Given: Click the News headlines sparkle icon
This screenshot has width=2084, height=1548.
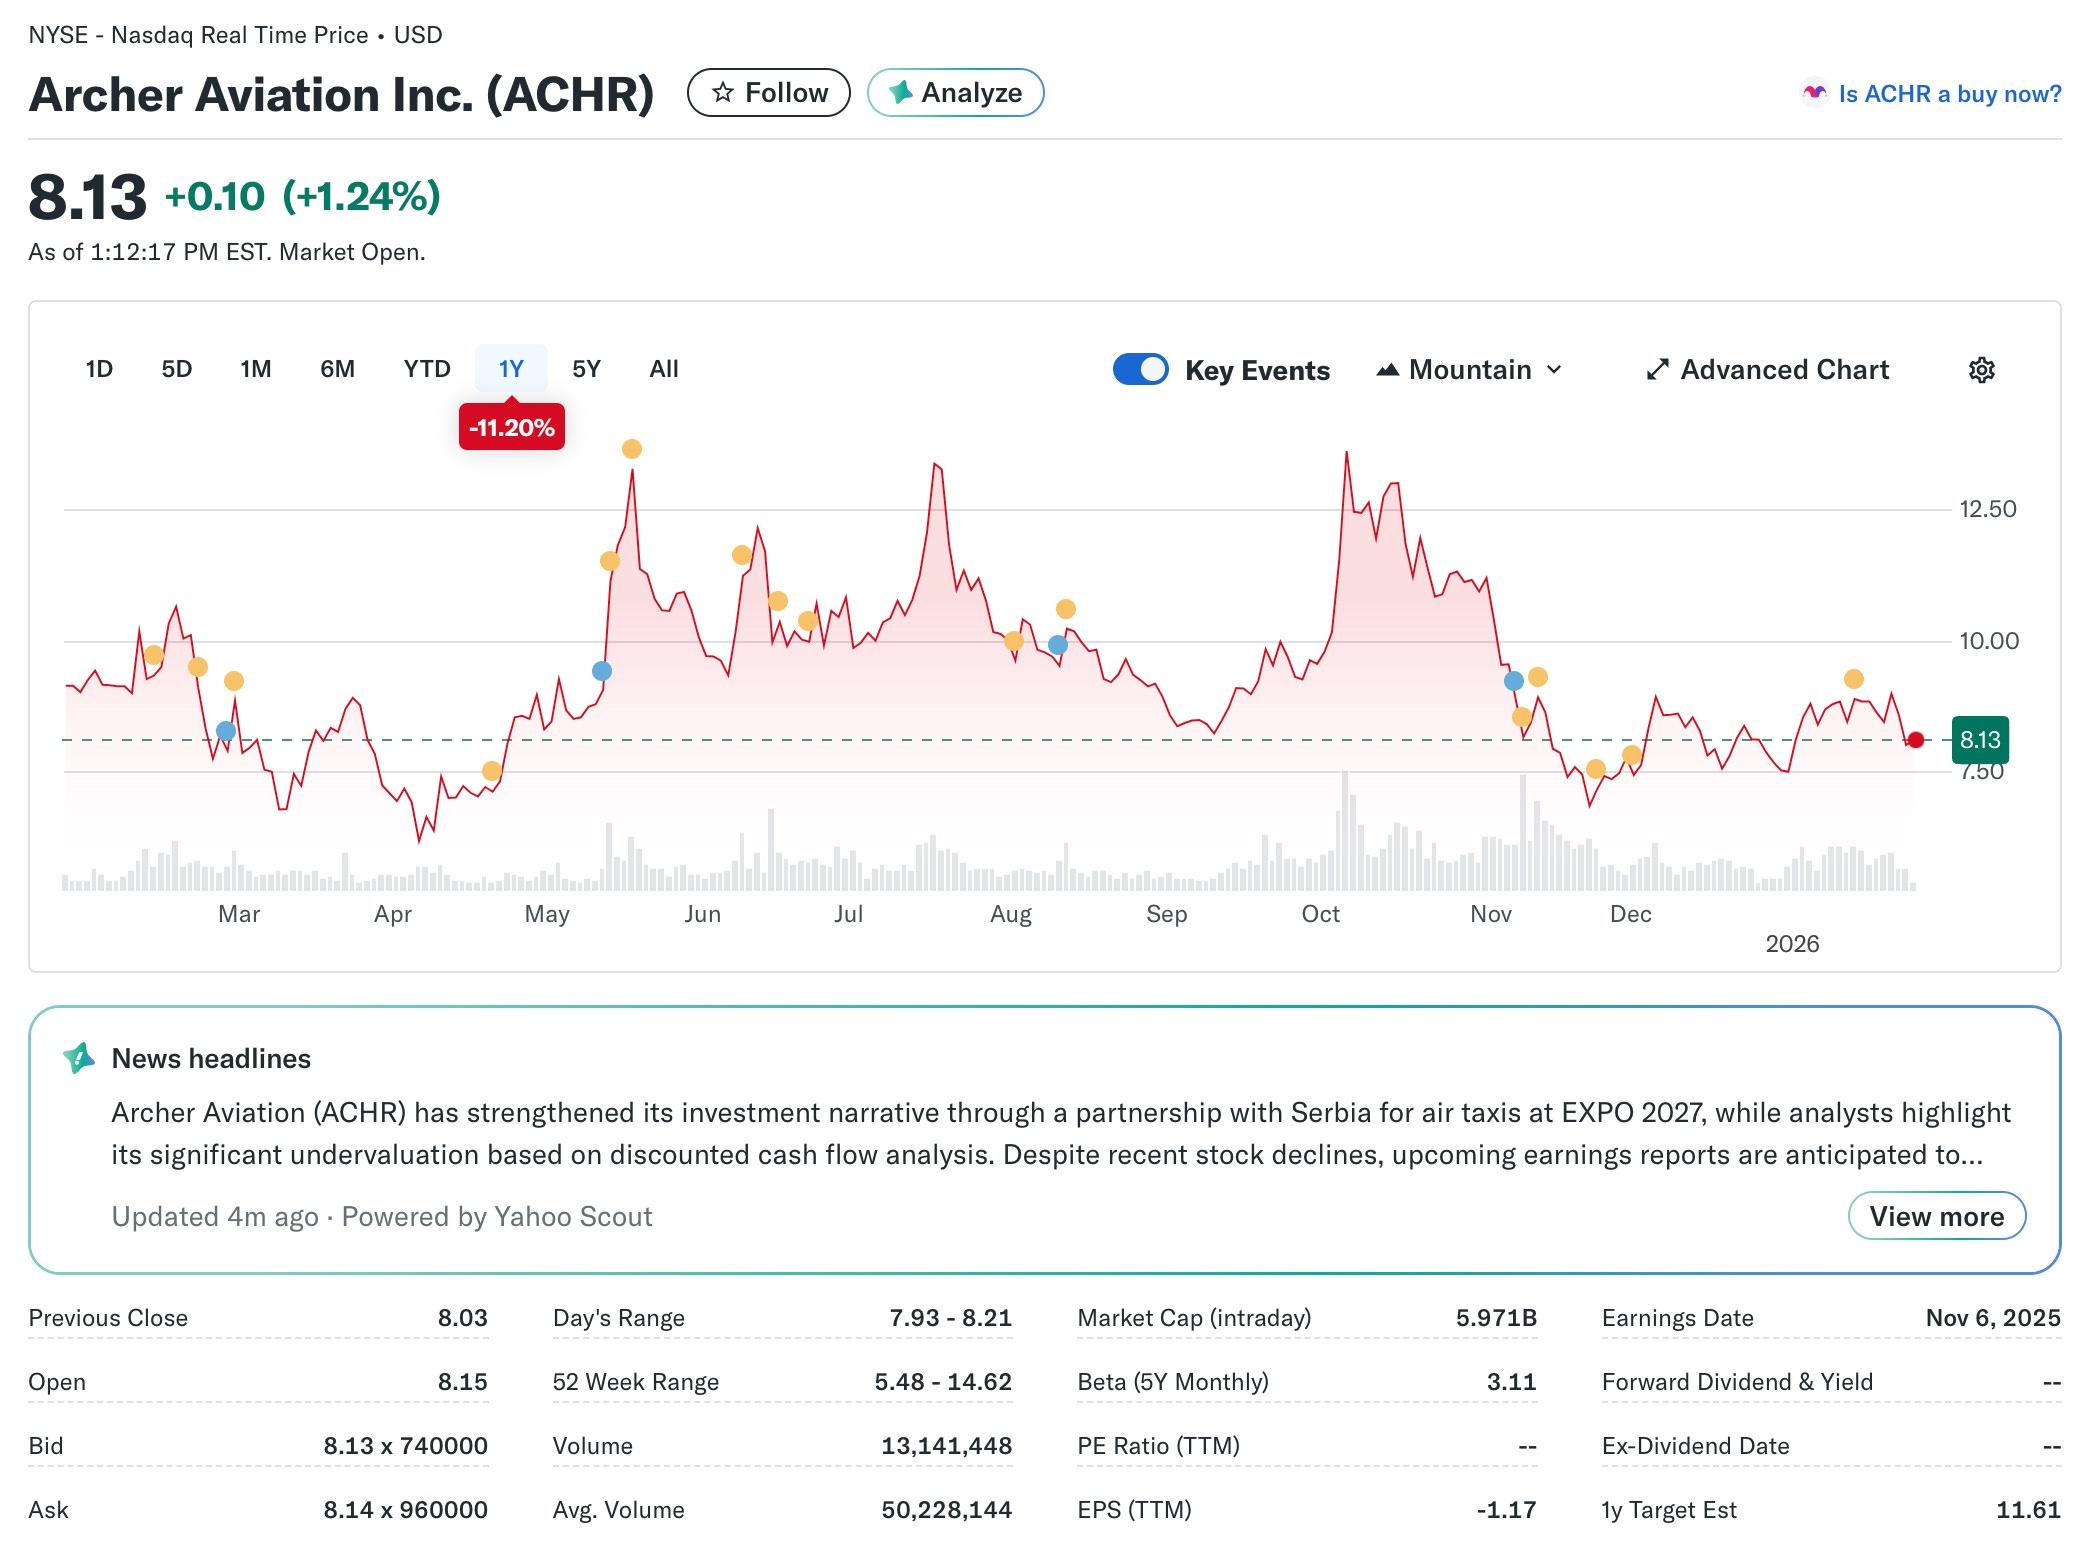Looking at the screenshot, I should [79, 1058].
